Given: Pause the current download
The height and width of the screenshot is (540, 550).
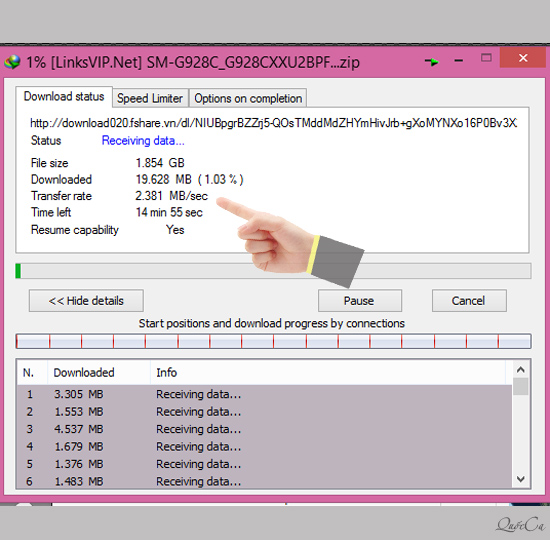Looking at the screenshot, I should coord(360,301).
